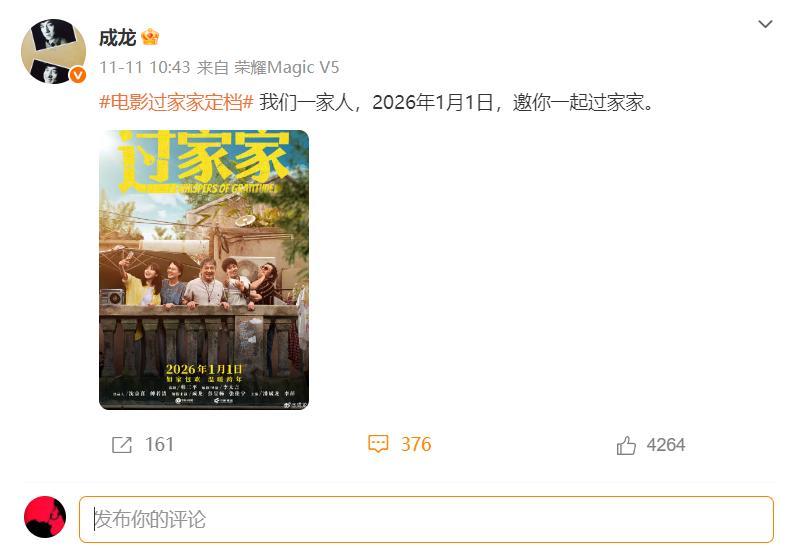Image resolution: width=786 pixels, height=548 pixels.
Task: Click the 荣耀Magic V5 source link
Action: pos(287,67)
